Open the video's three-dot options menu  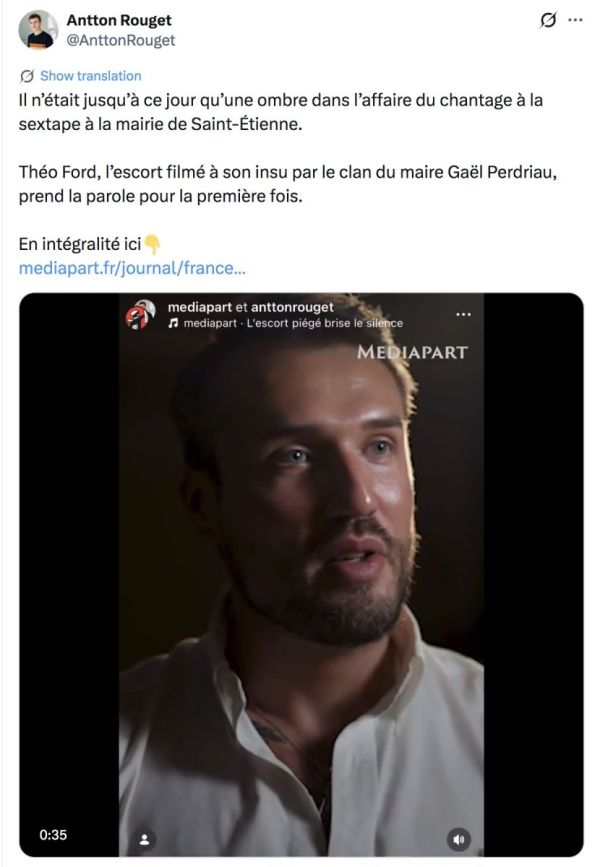(463, 313)
